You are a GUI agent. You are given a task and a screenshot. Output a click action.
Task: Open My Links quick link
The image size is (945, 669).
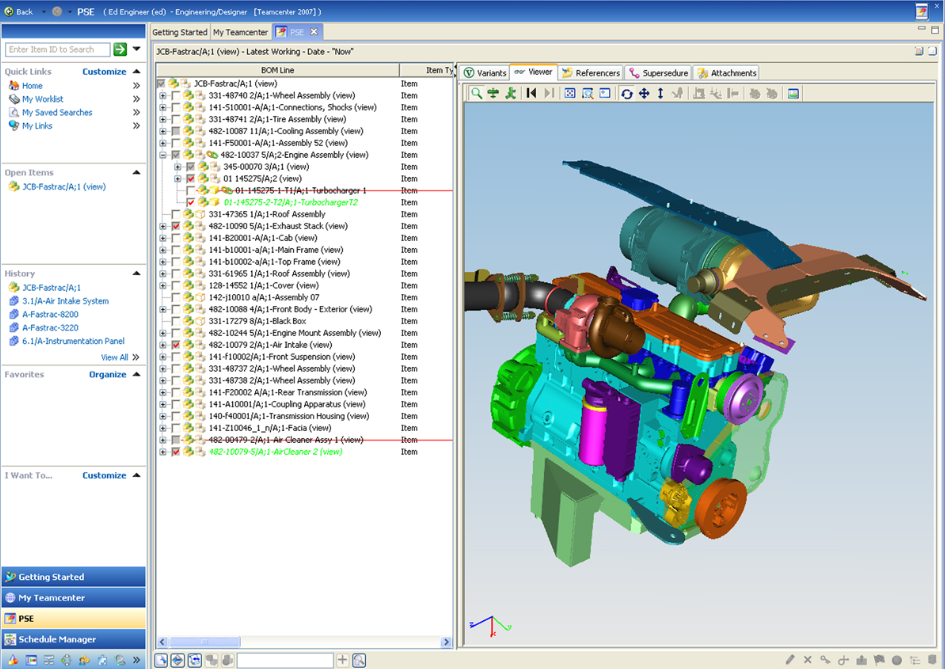click(x=37, y=125)
